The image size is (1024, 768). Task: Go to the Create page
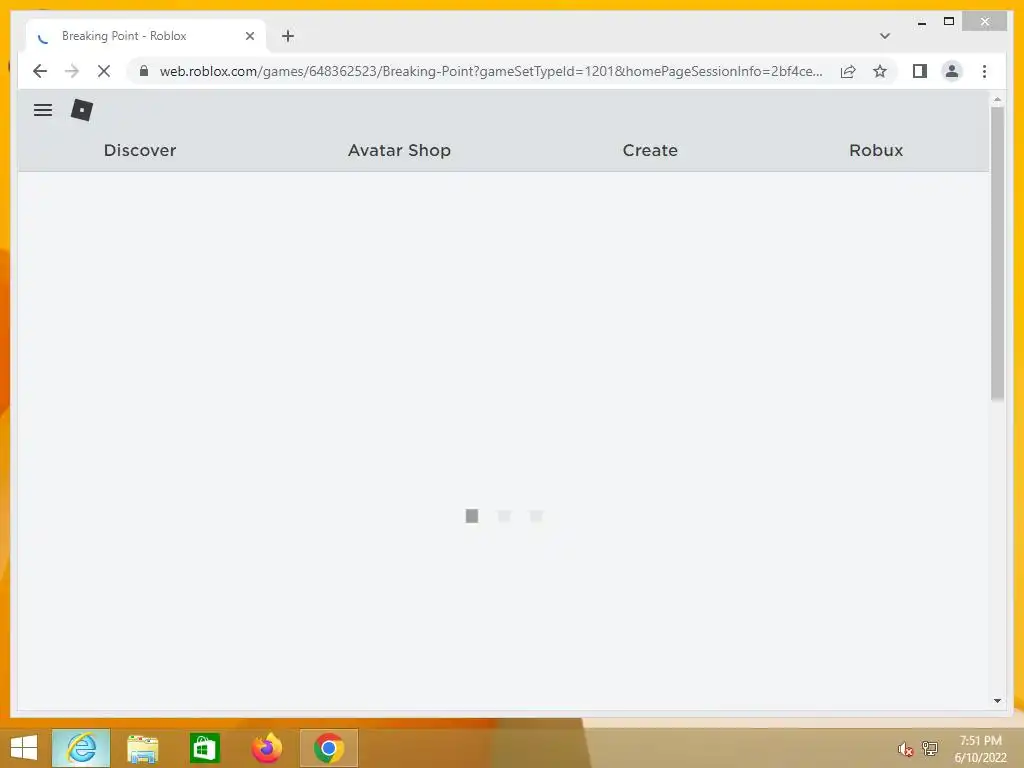[650, 150]
